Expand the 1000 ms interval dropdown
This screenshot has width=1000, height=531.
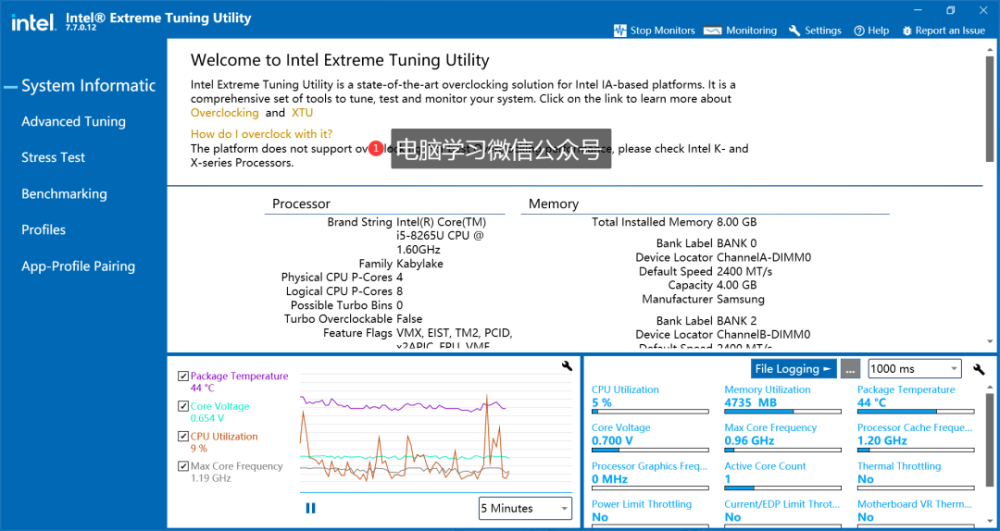tap(914, 369)
